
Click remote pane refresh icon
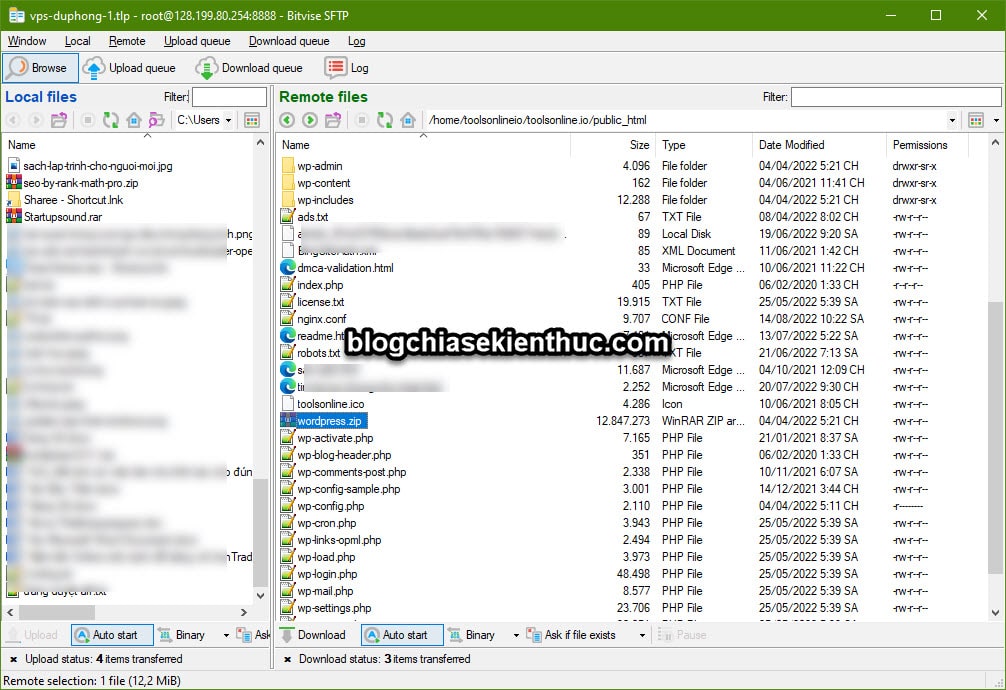[385, 120]
